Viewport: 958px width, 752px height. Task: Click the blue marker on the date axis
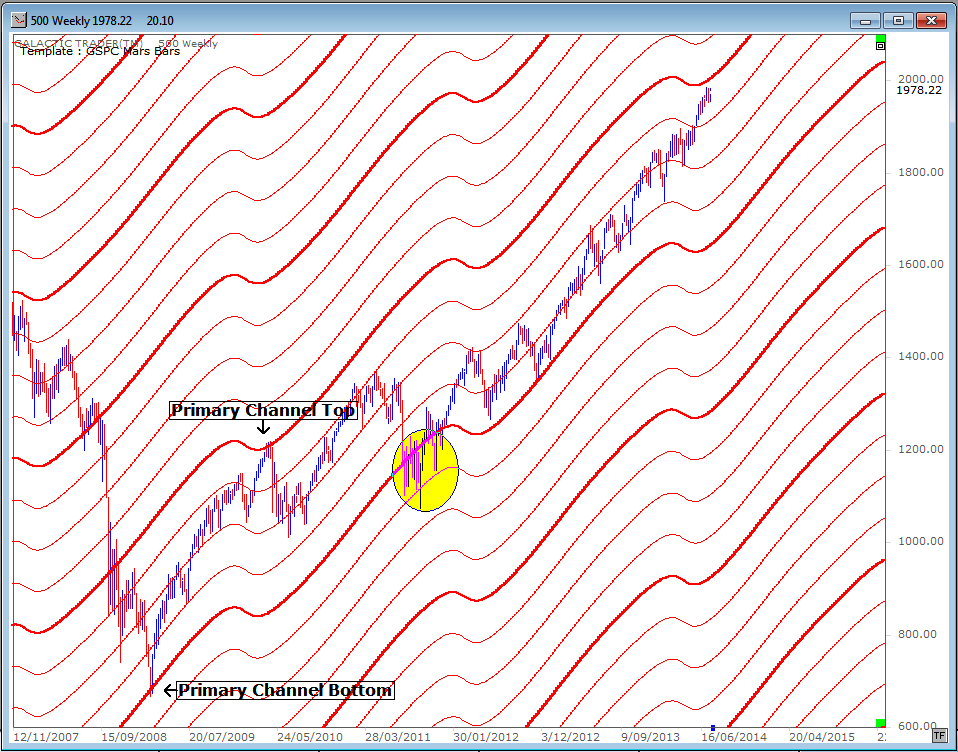(x=712, y=728)
